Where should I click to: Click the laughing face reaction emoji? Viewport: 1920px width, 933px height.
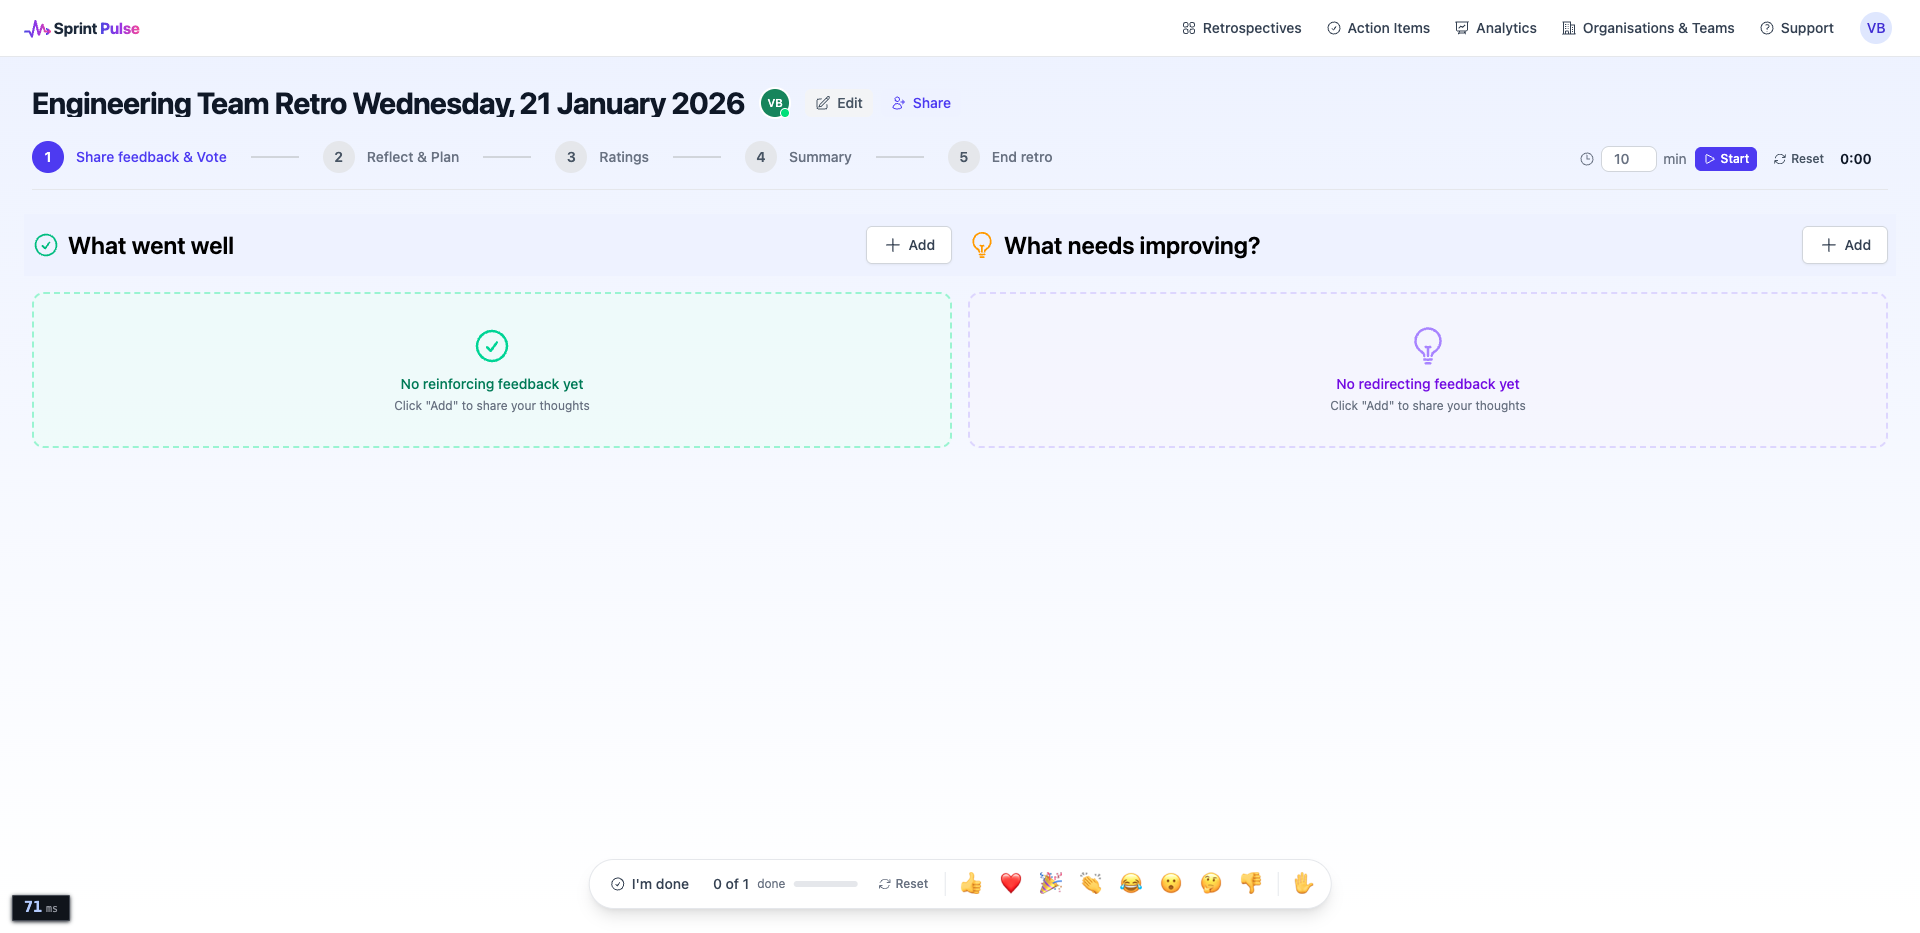[x=1130, y=883]
